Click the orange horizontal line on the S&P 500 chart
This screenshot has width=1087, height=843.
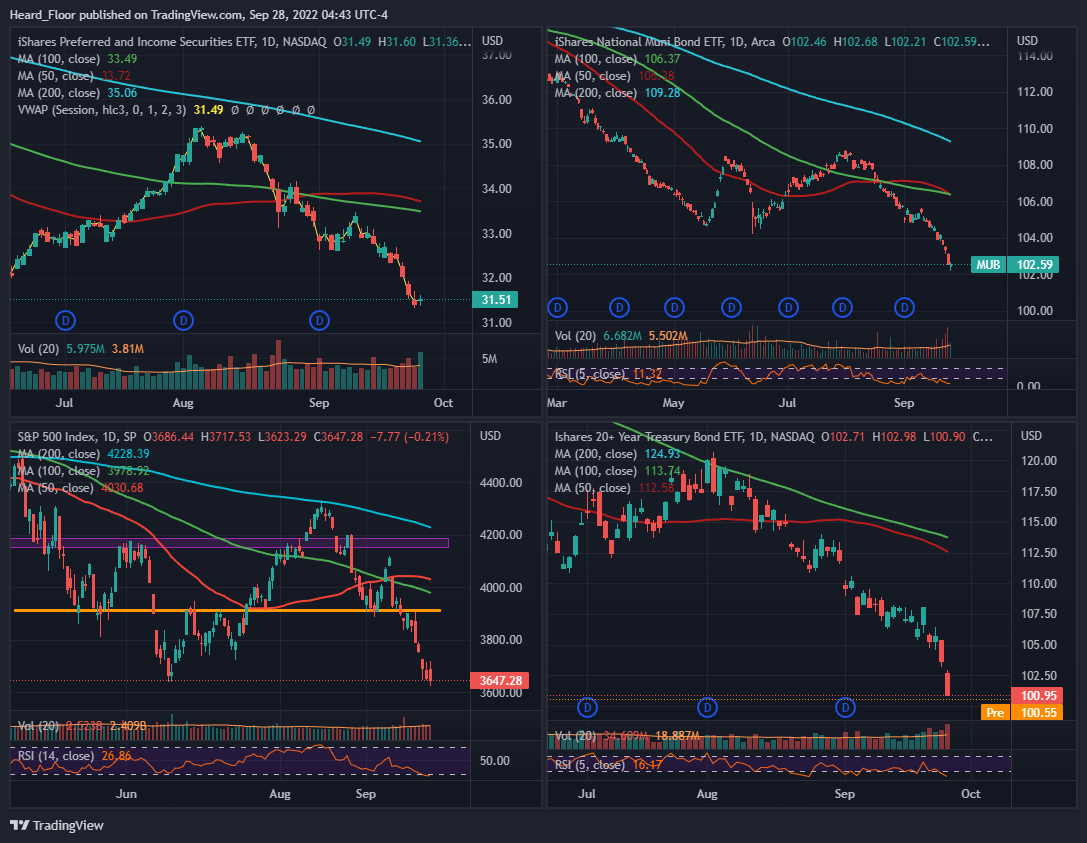pos(227,610)
